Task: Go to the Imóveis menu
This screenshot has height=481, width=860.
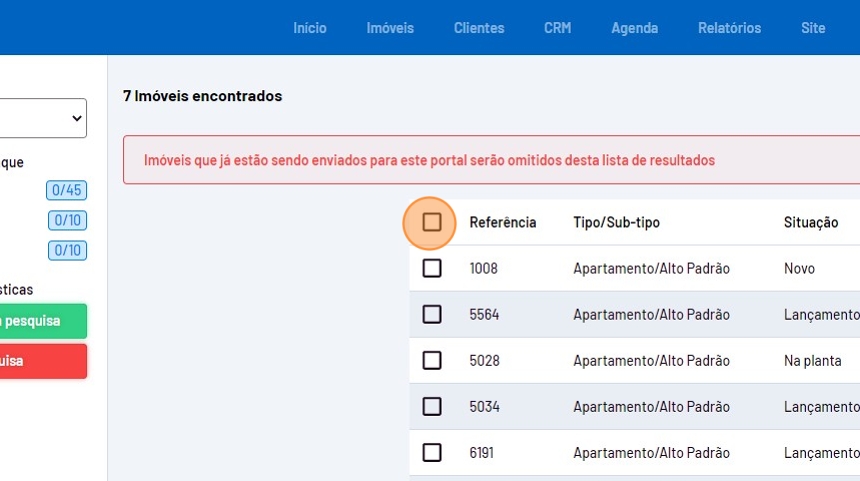Action: click(390, 28)
